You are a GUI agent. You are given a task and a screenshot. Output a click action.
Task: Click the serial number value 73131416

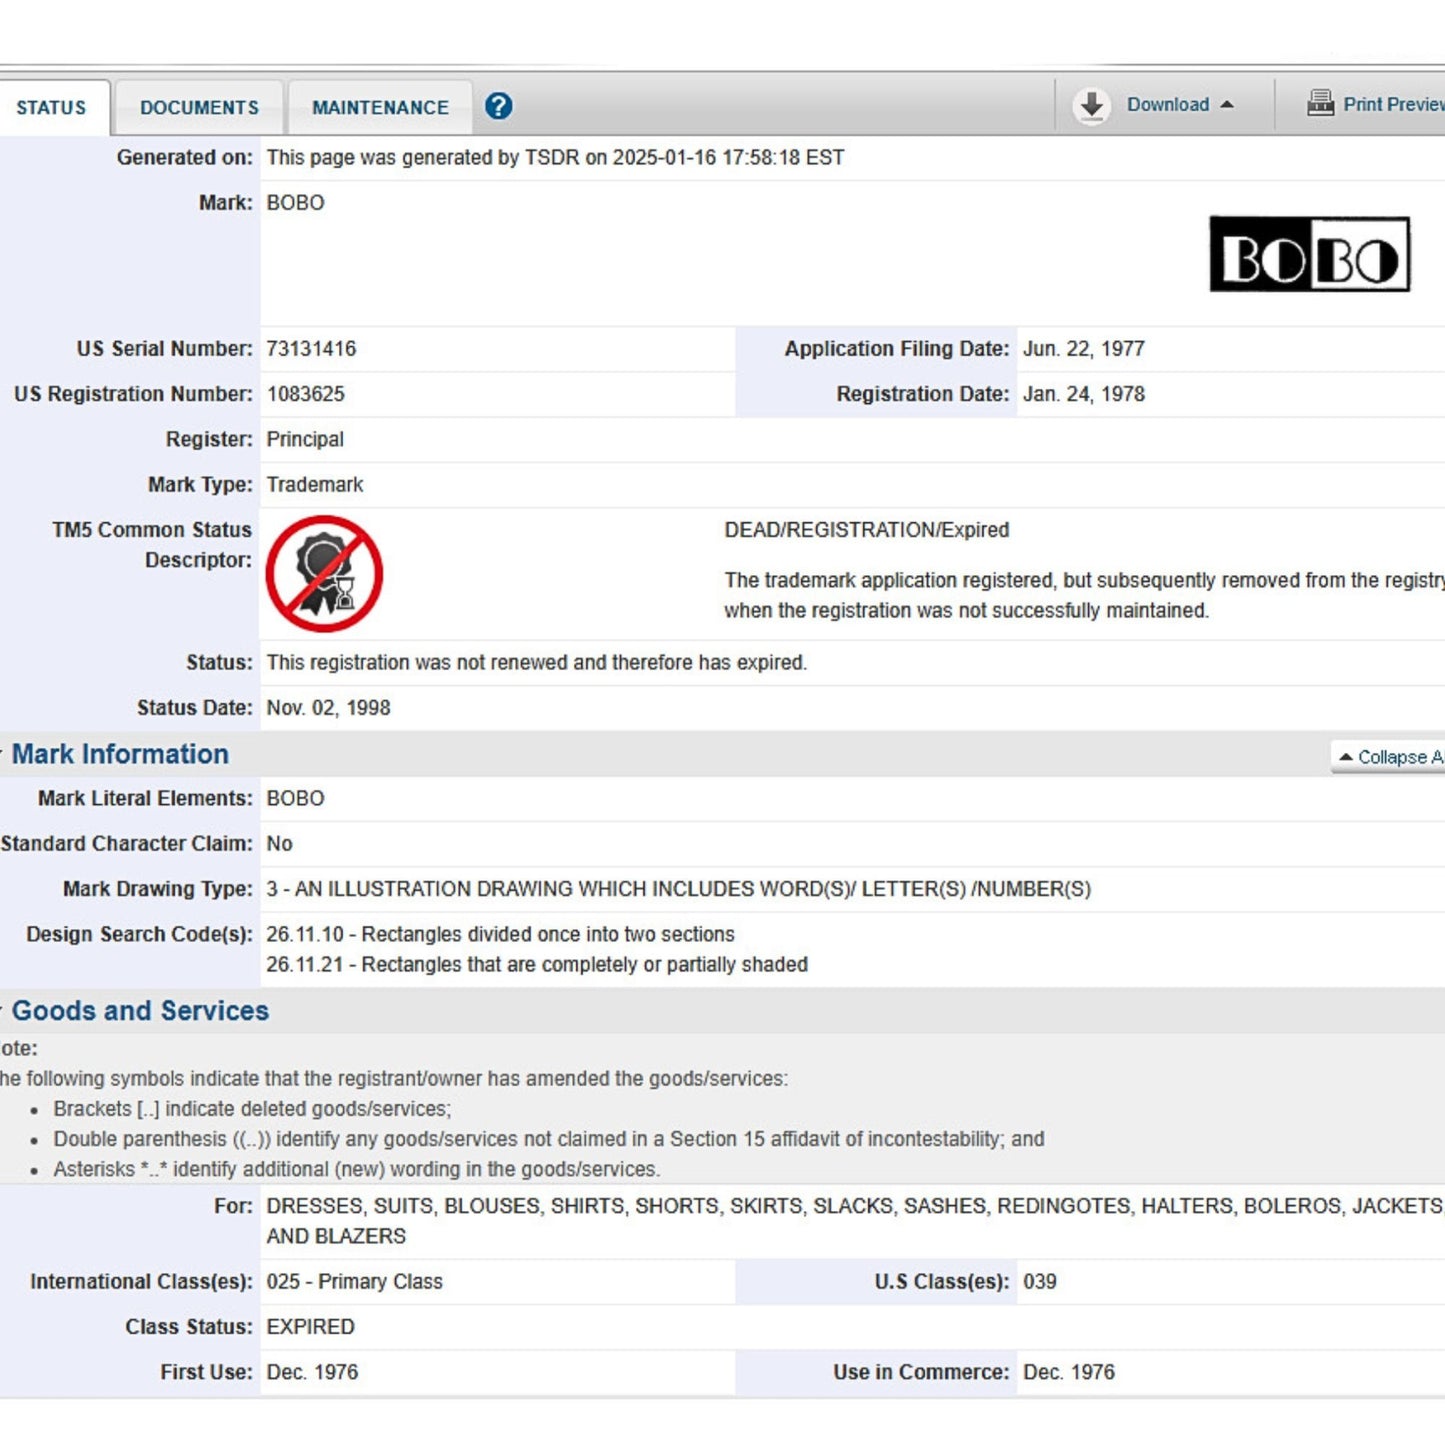pos(311,349)
